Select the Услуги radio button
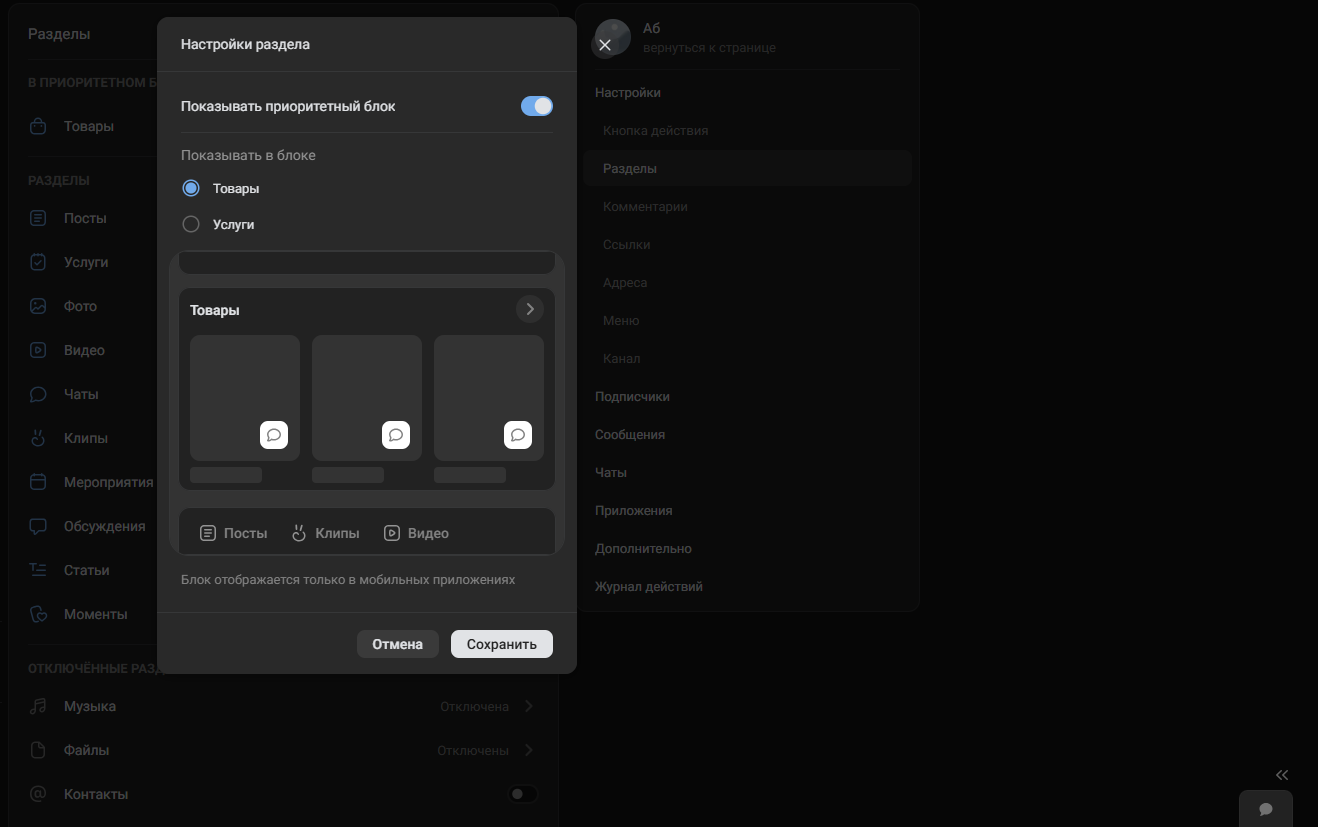 tap(191, 224)
